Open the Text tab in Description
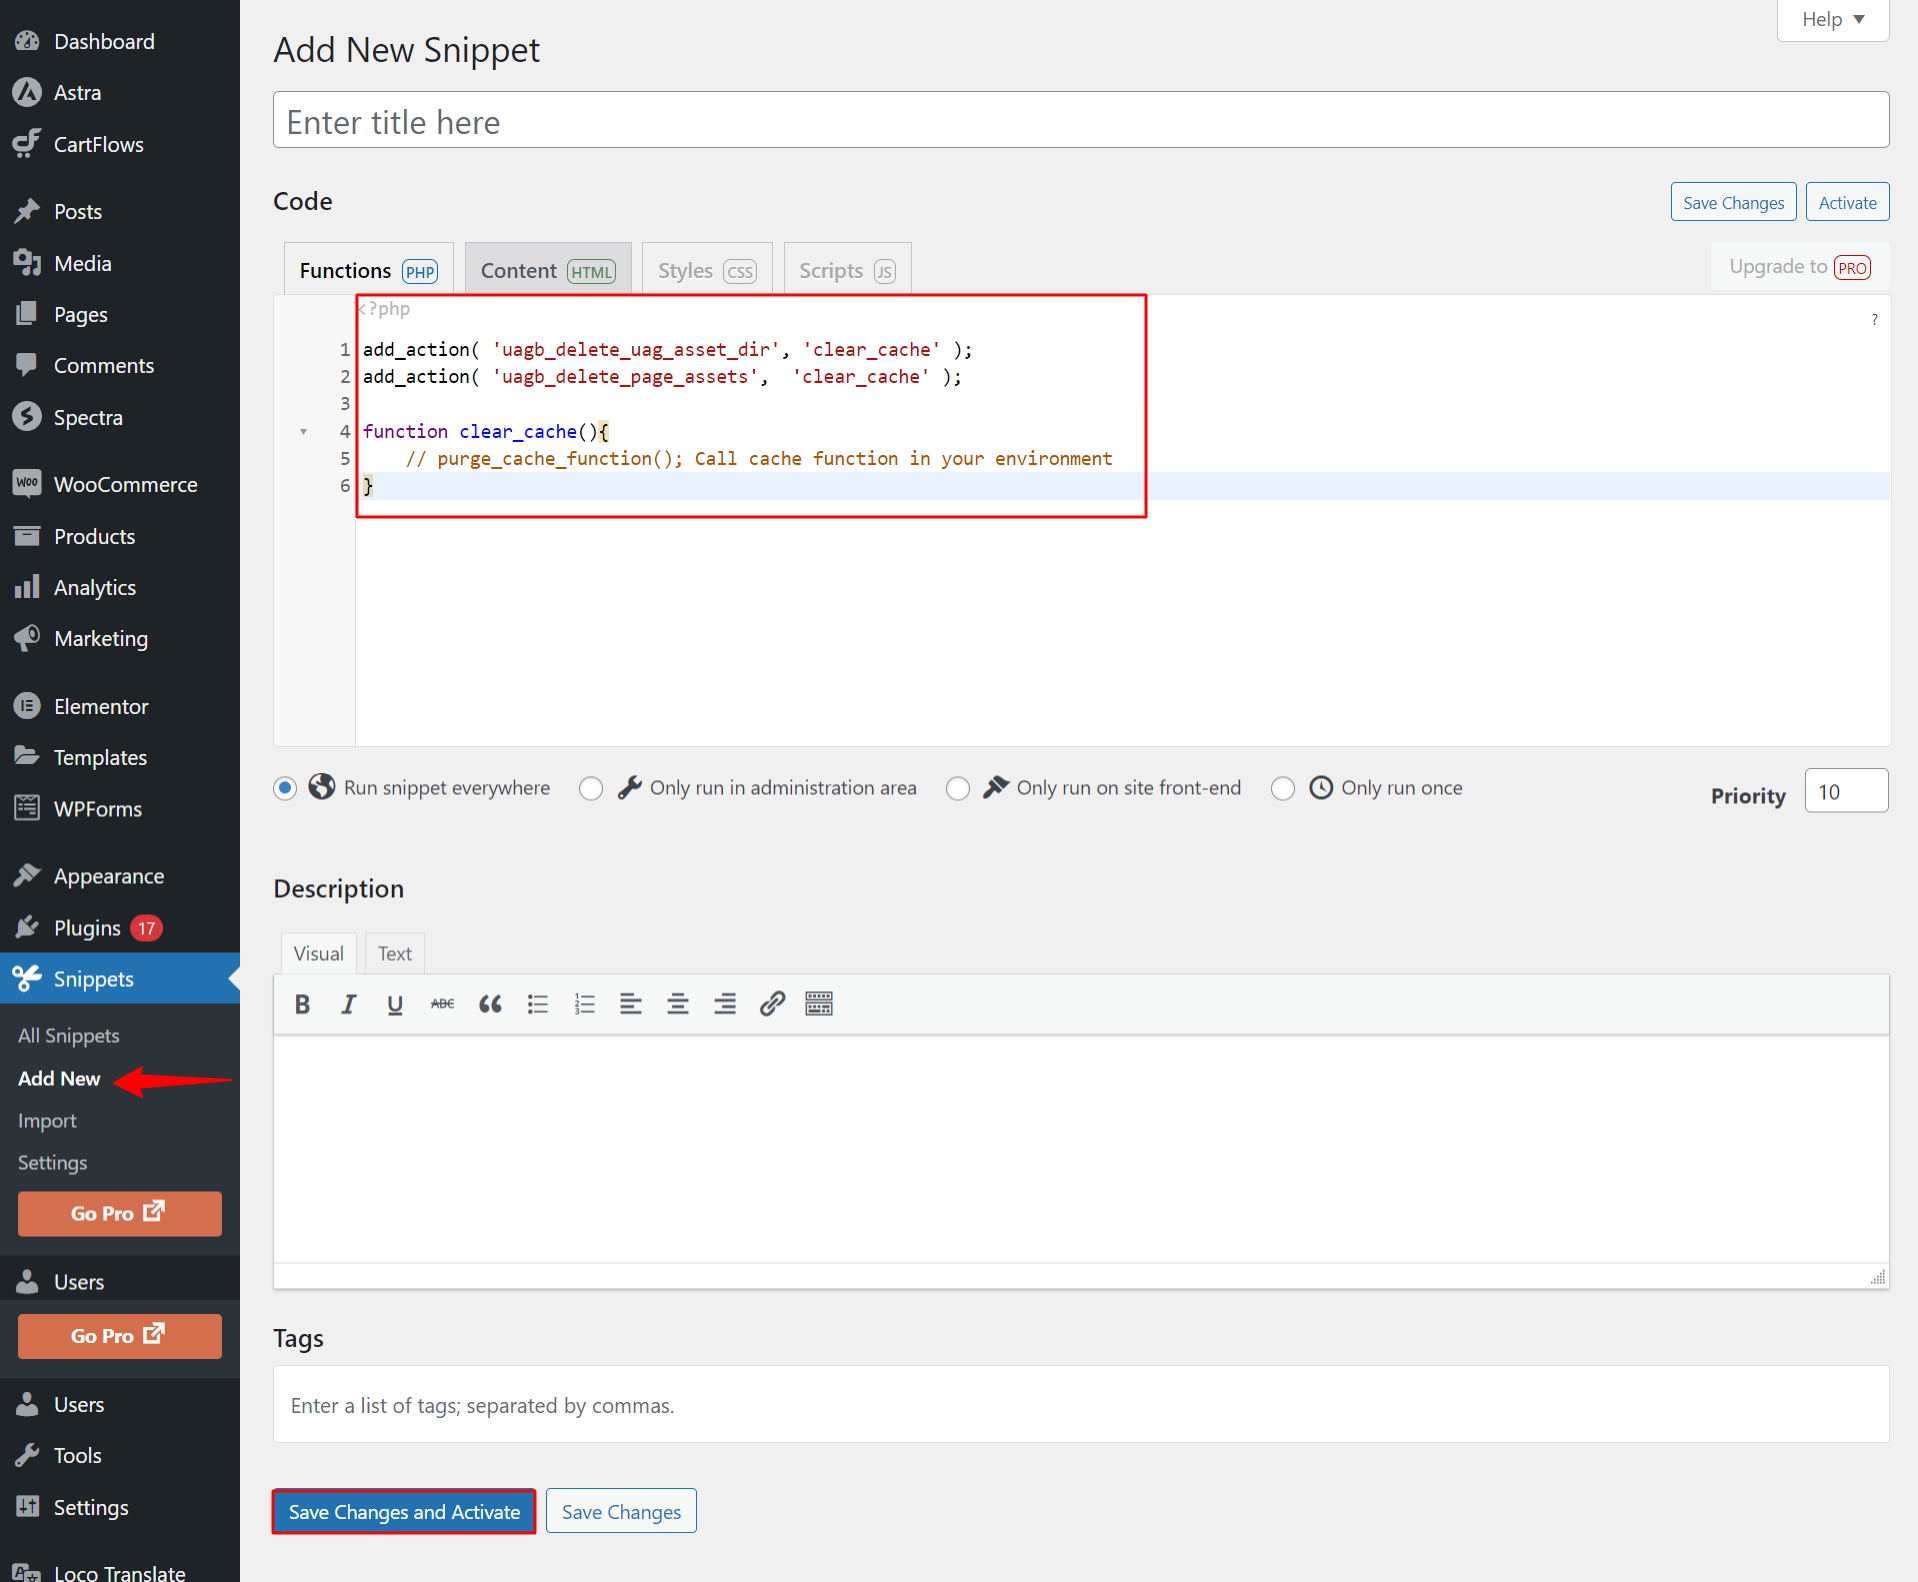 [x=394, y=954]
